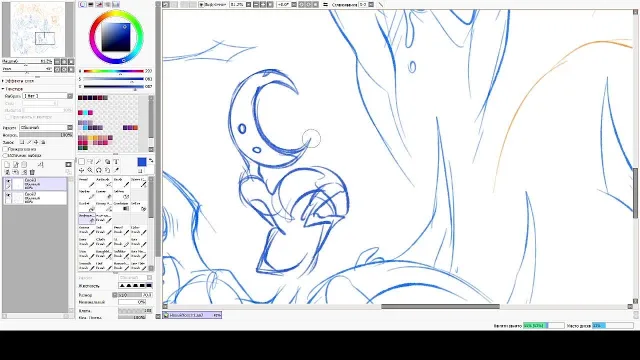This screenshot has width=640, height=360.
Task: Select the eyedropper color picker tool
Action: (116, 170)
